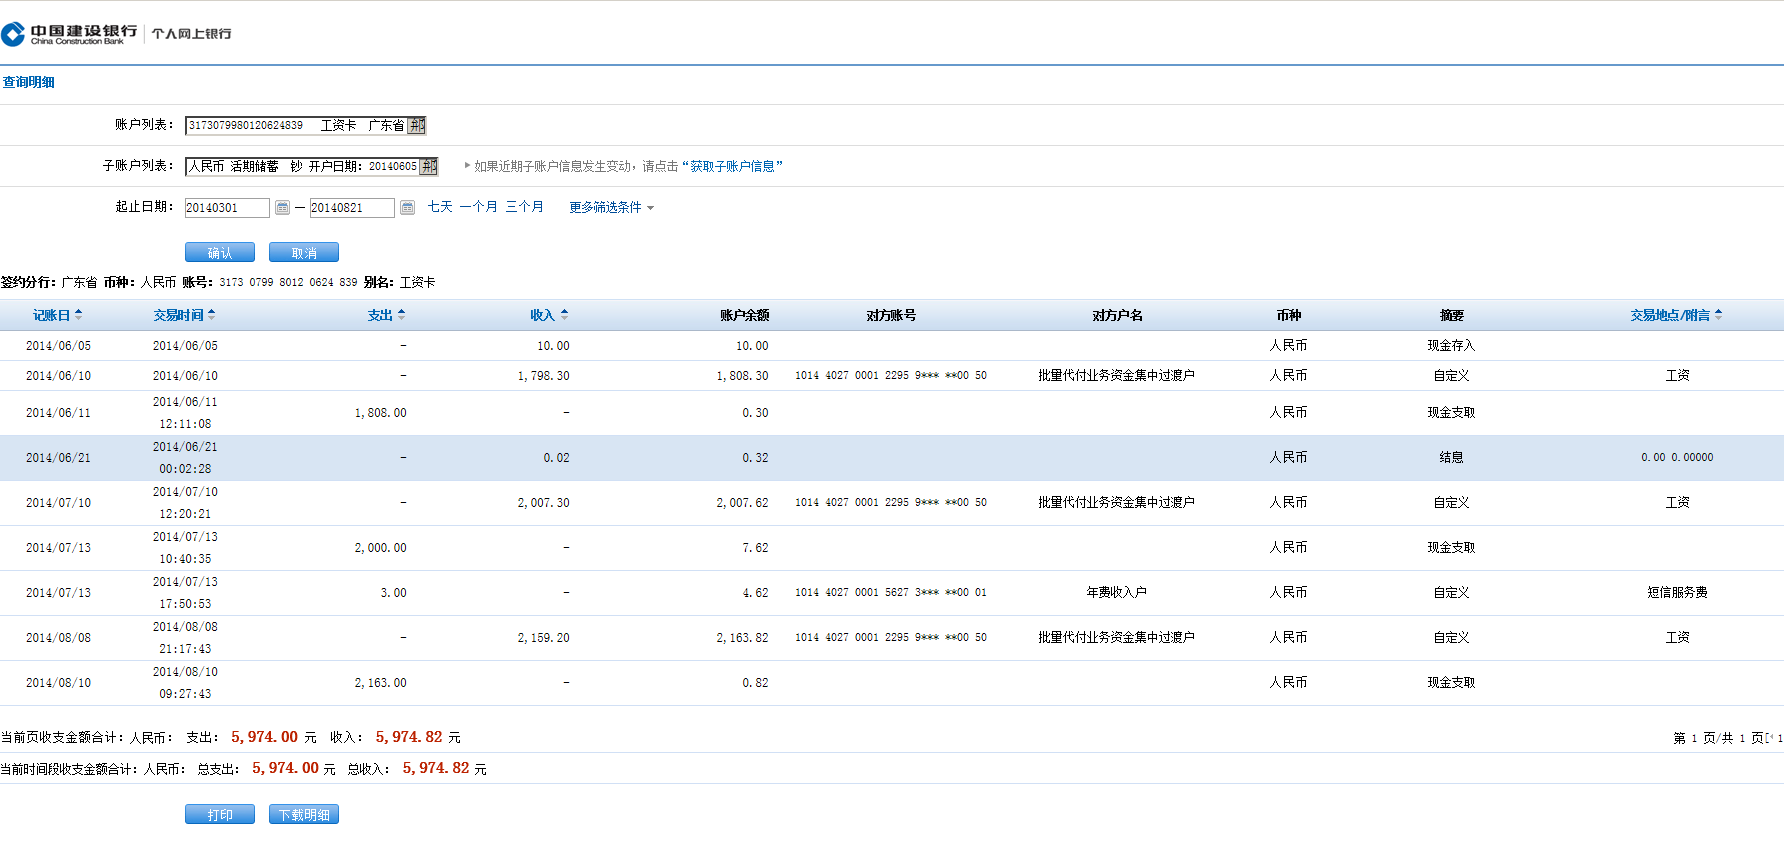Click the 下载明细 download button
This screenshot has width=1784, height=847.
[x=304, y=815]
